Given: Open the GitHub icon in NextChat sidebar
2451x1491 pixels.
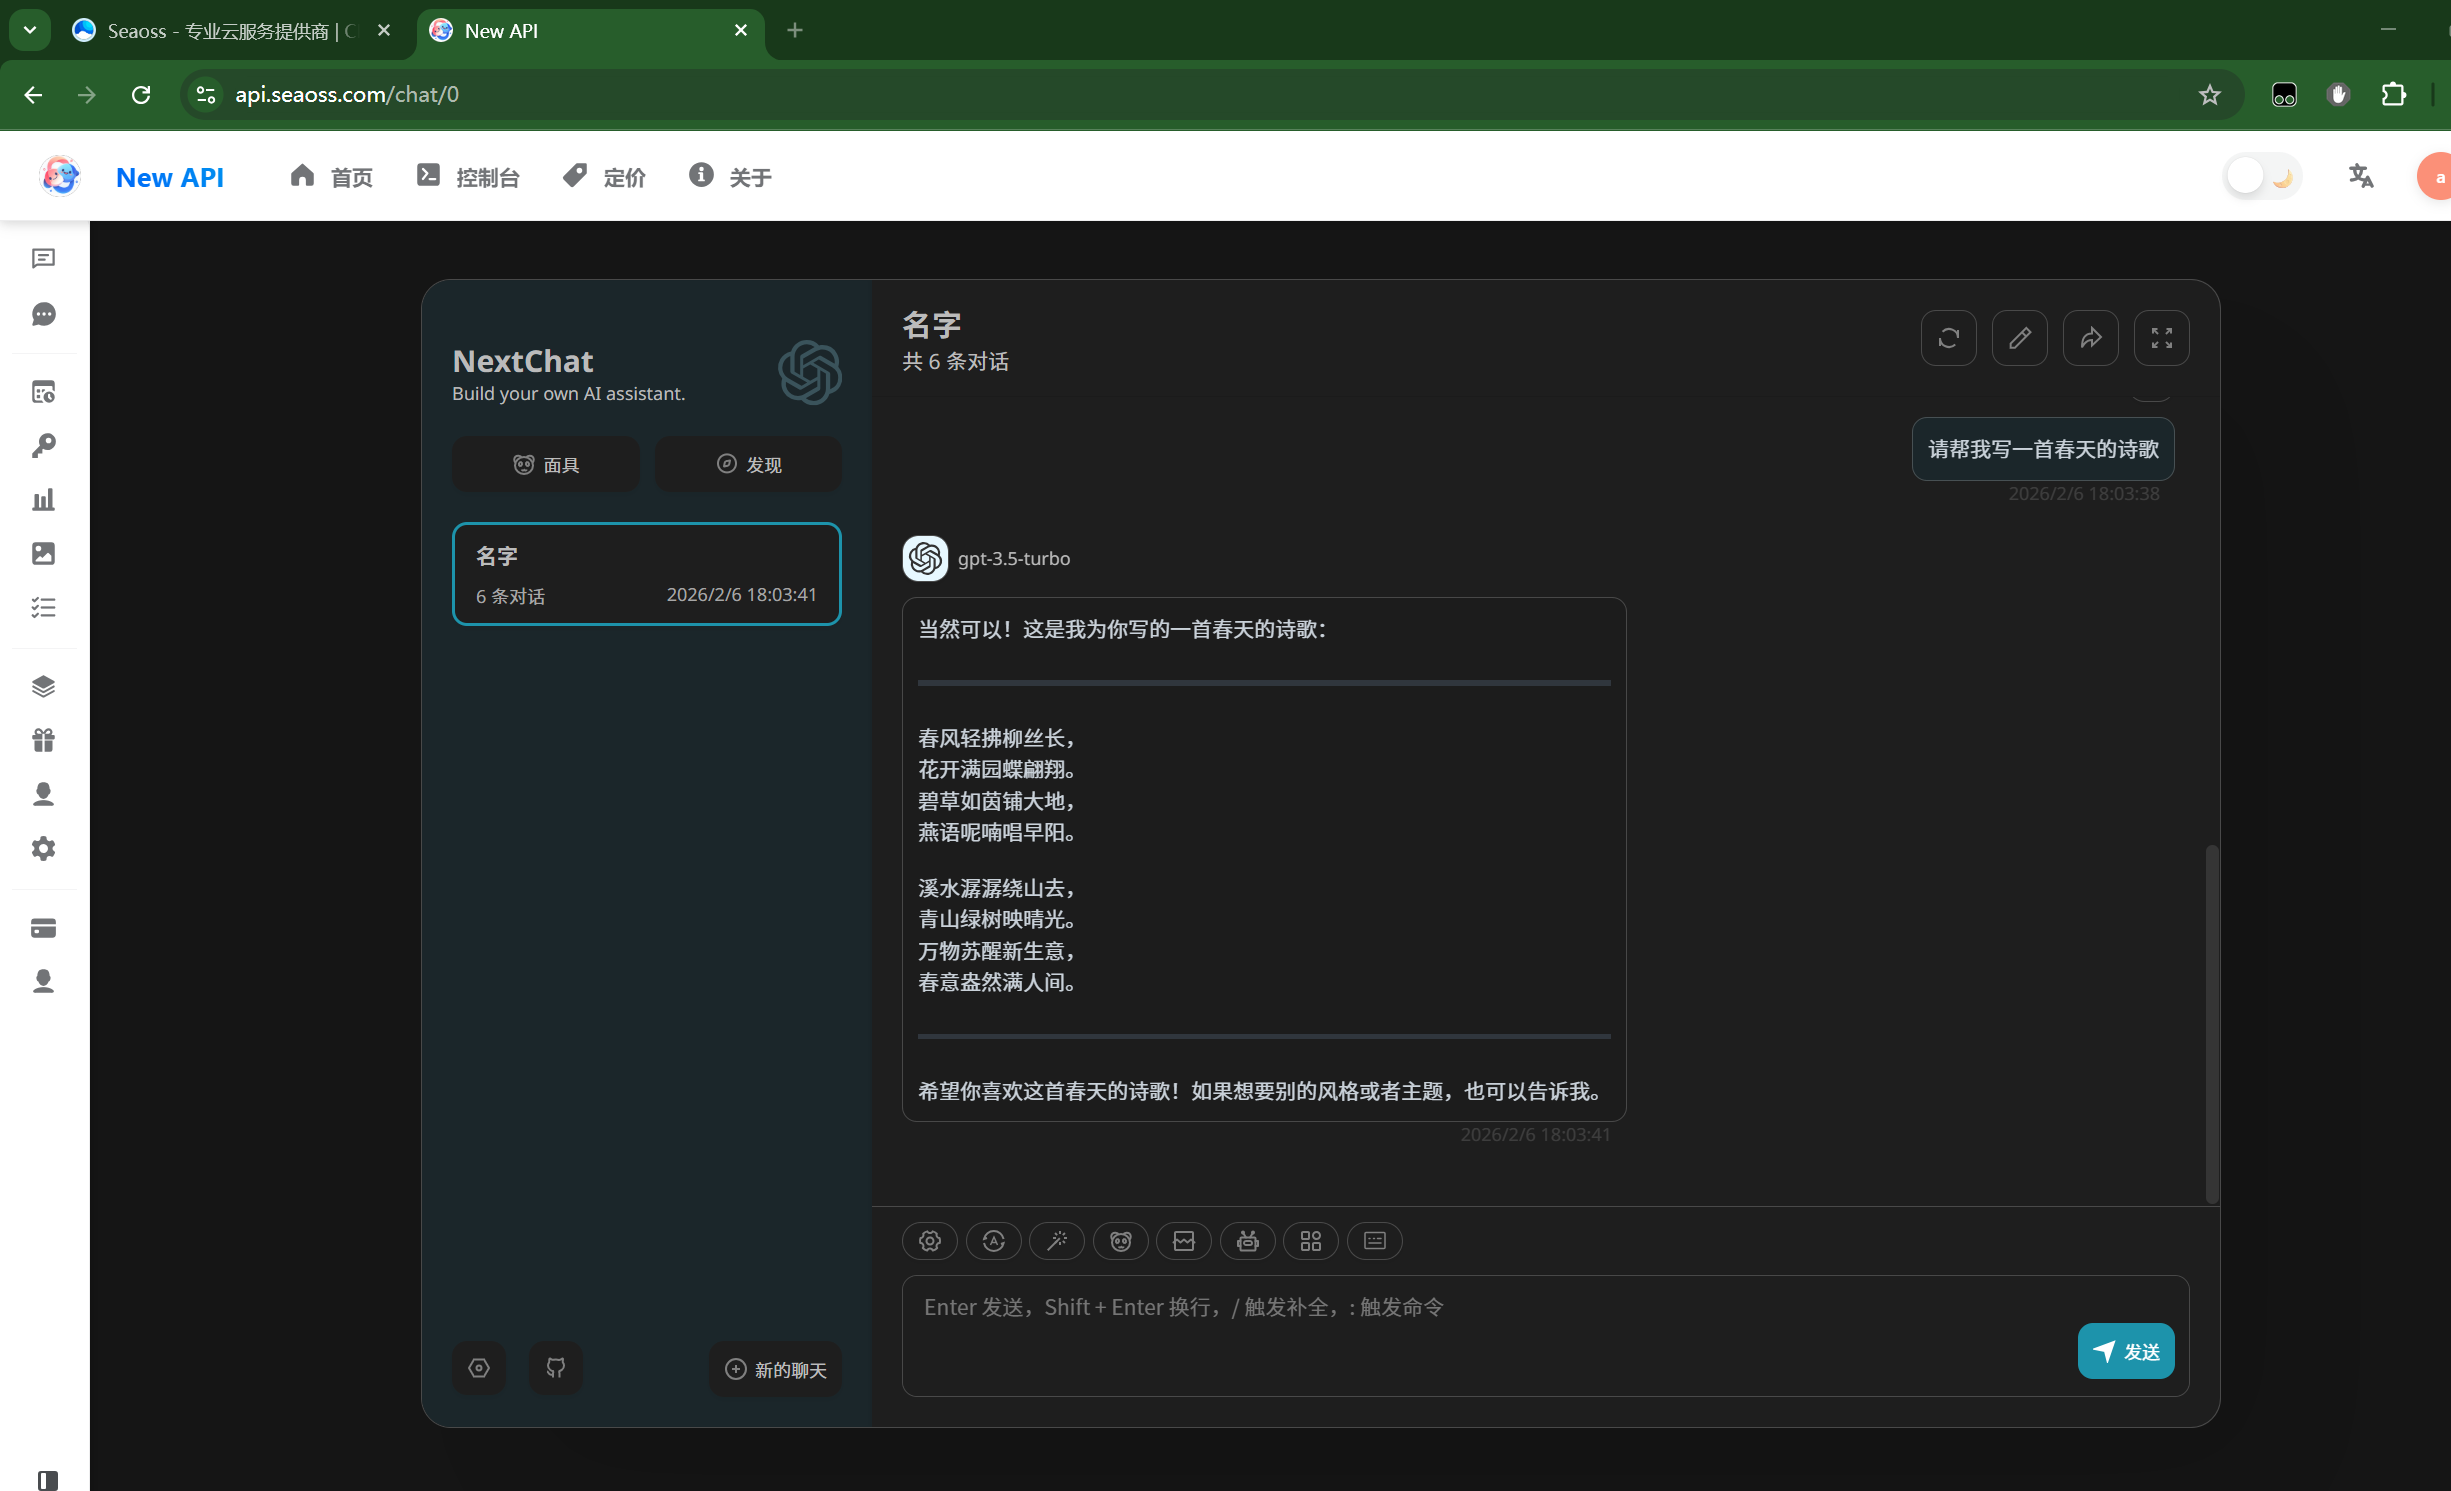Looking at the screenshot, I should click(556, 1368).
